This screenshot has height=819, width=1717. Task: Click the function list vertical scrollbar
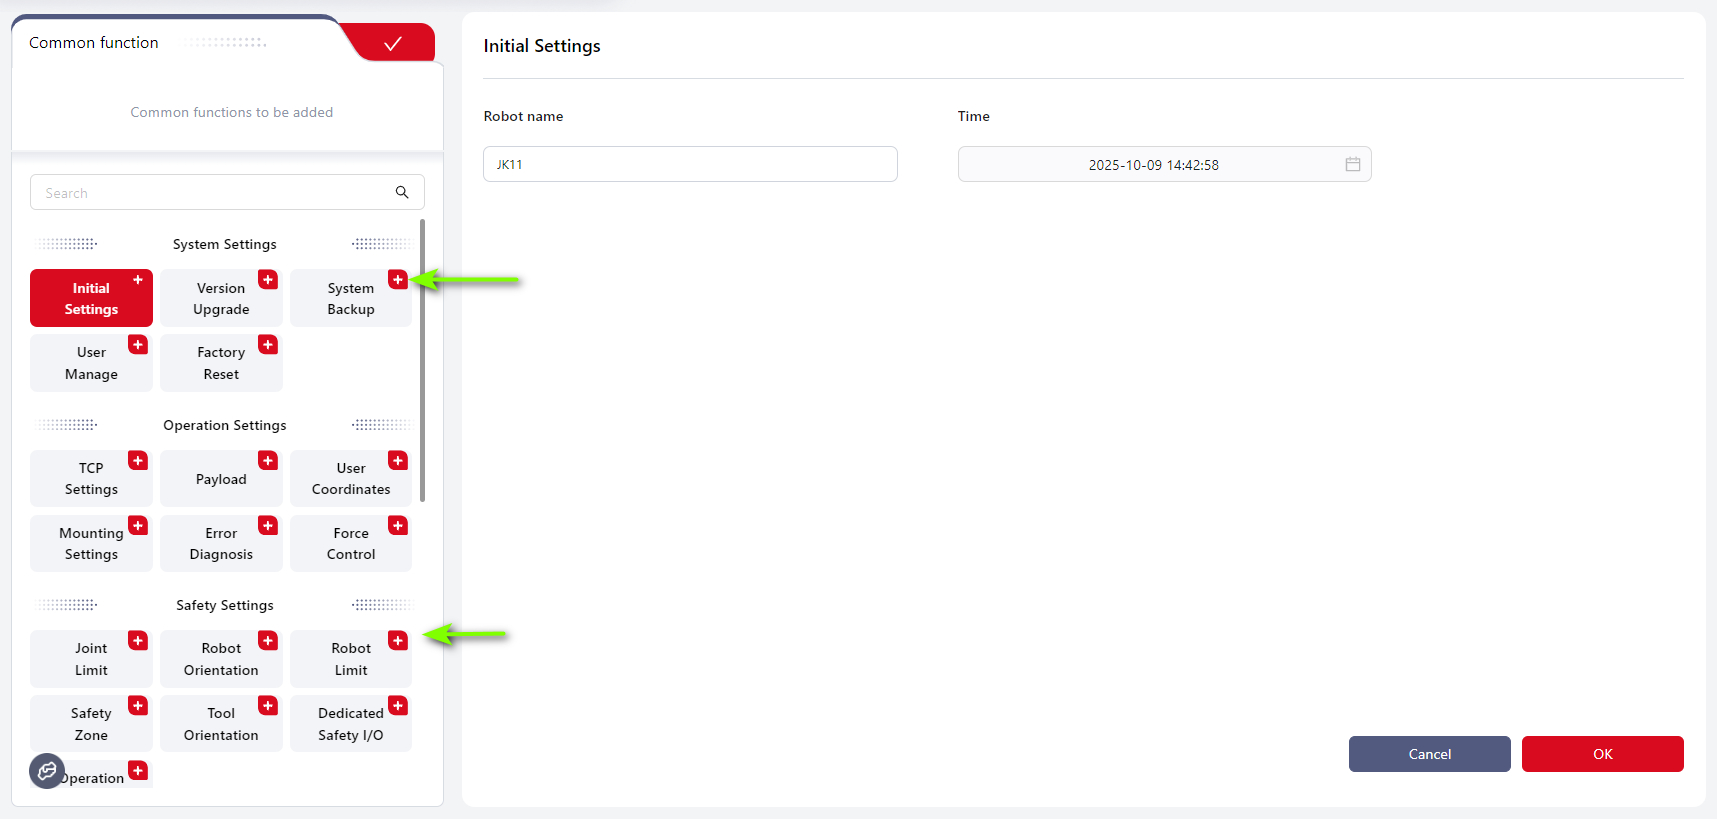coord(423,360)
